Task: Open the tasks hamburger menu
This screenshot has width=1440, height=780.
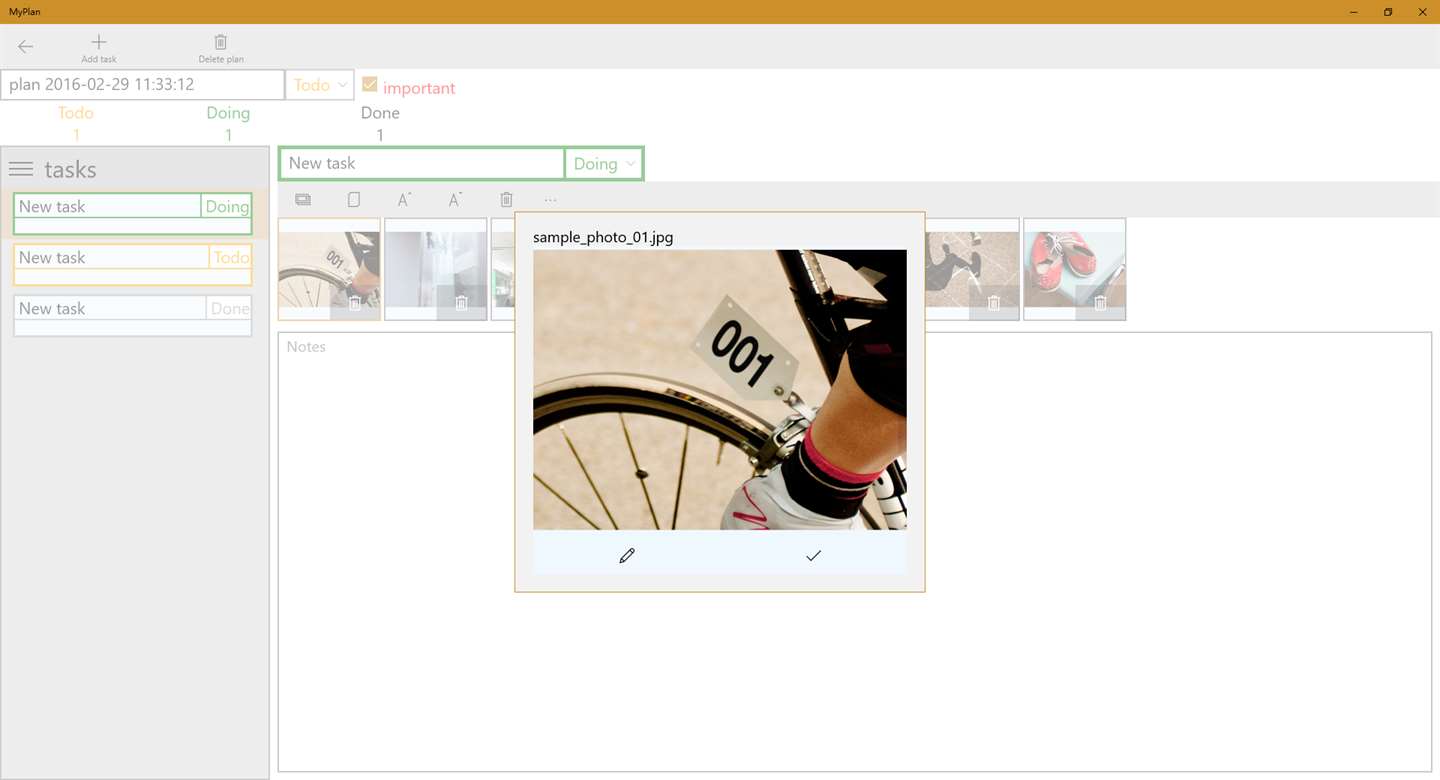Action: 21,169
